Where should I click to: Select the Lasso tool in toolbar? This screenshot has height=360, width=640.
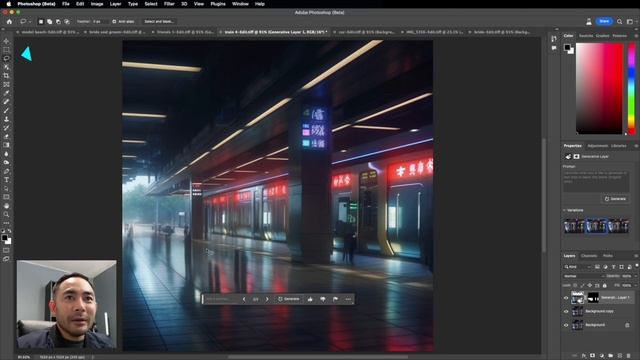(6, 58)
